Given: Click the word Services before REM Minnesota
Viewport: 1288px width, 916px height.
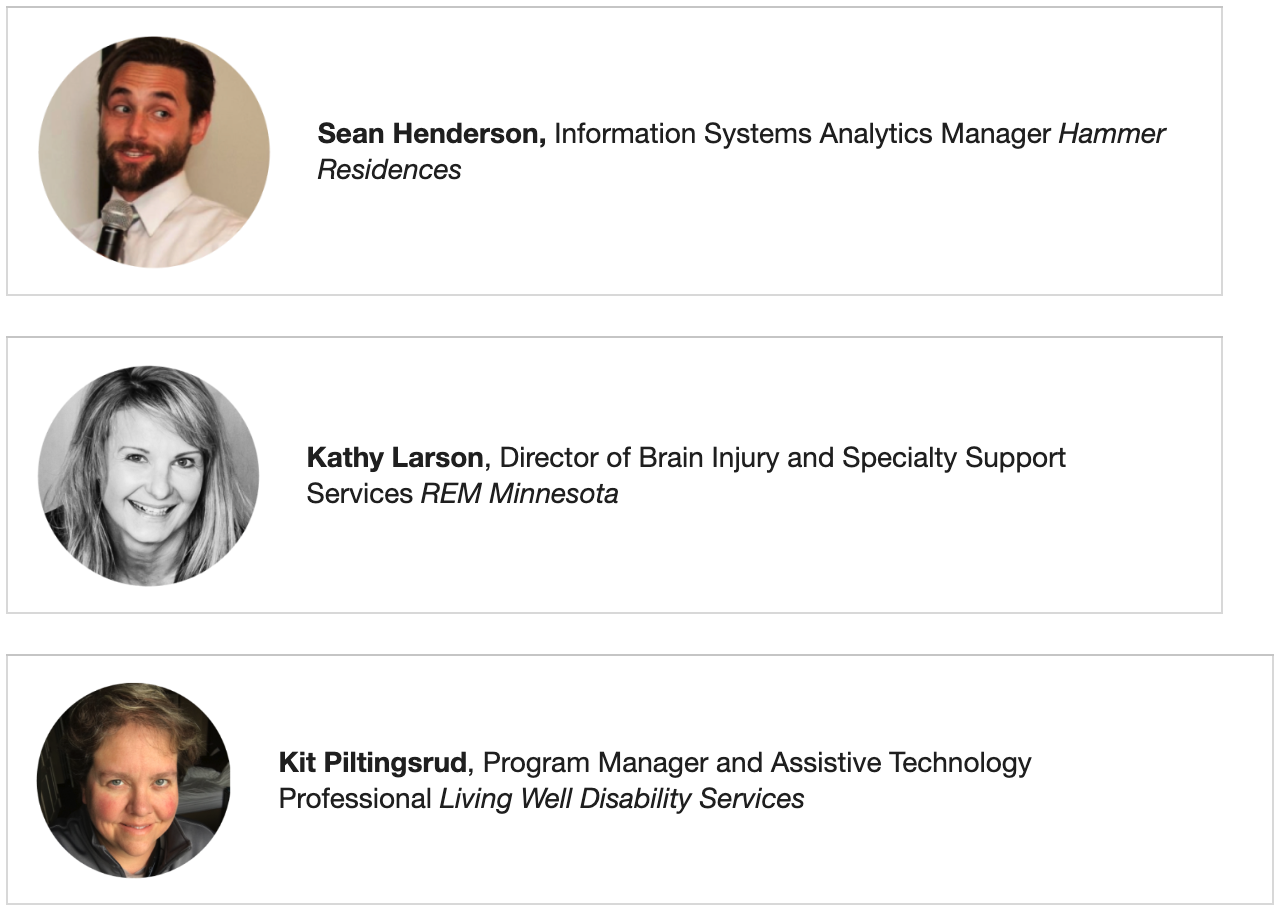Looking at the screenshot, I should (360, 494).
